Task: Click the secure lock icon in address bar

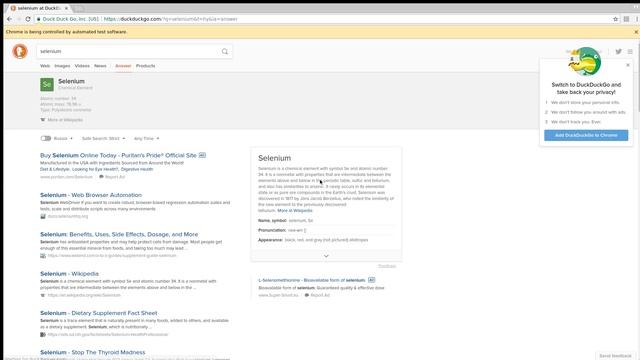Action: (38, 19)
